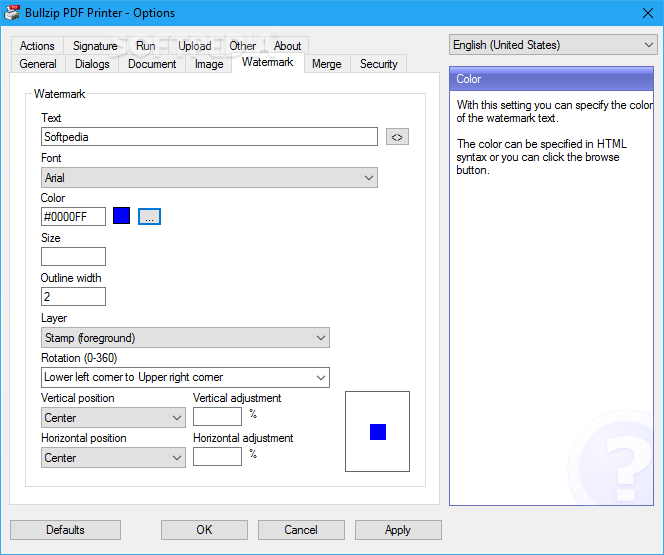Screen dimensions: 664x555
Task: Open the Font dropdown showing Arial
Action: click(x=209, y=178)
